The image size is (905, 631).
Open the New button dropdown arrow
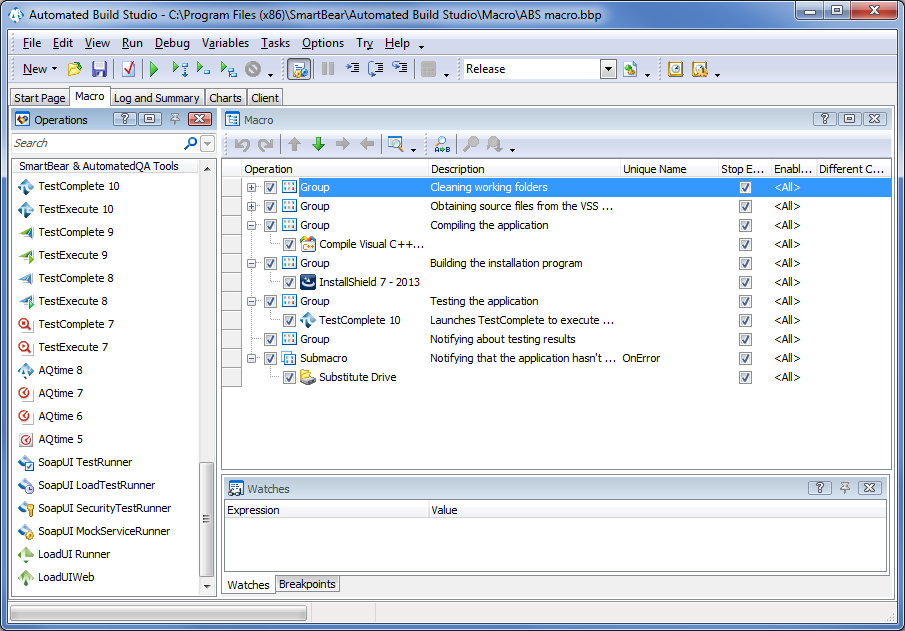click(x=54, y=69)
